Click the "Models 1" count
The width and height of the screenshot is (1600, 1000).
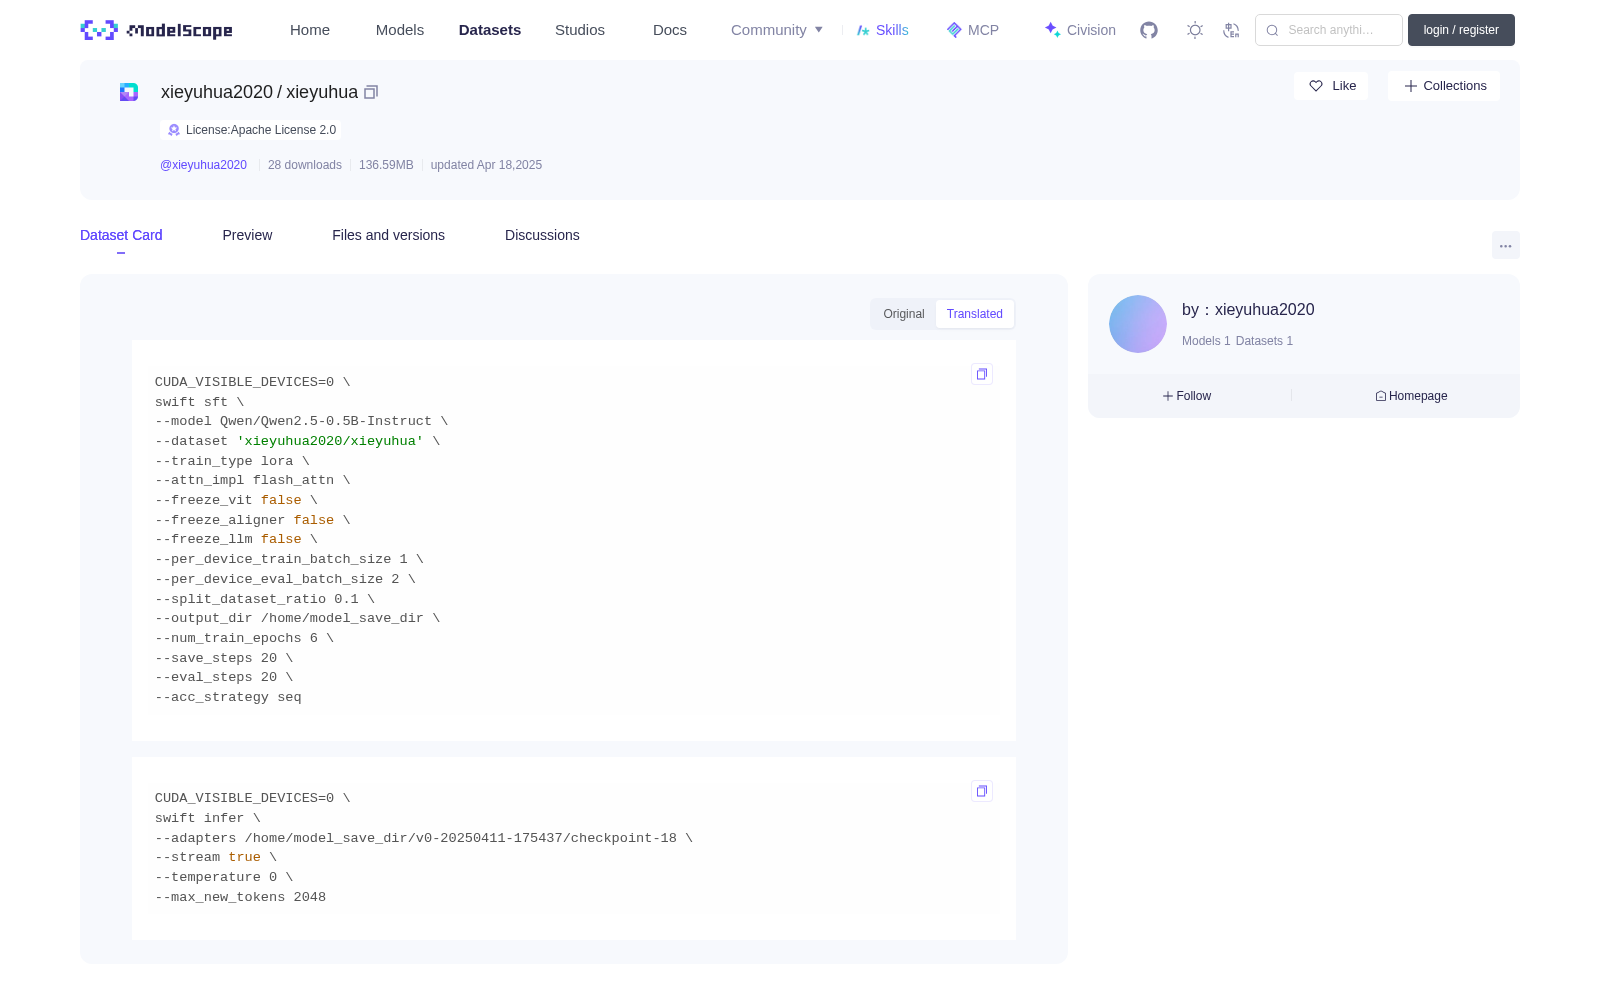pos(1206,341)
